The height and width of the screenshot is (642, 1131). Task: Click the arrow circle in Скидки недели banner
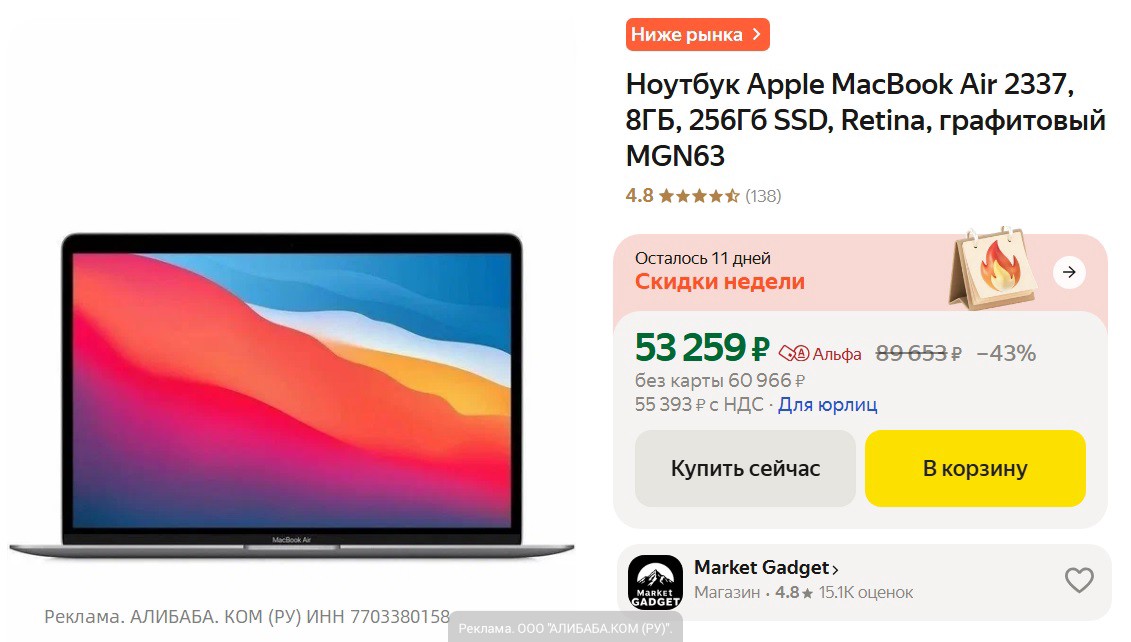tap(1069, 272)
